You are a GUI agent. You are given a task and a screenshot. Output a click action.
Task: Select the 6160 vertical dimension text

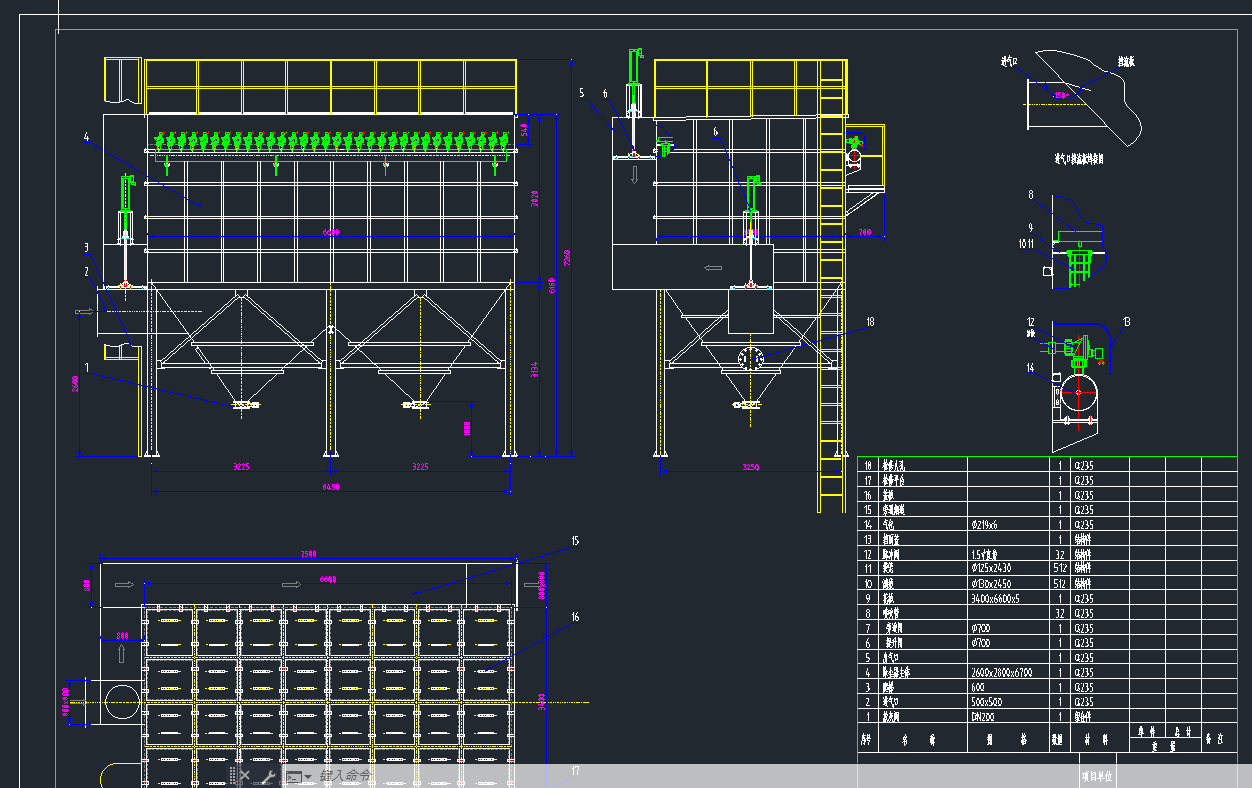pyautogui.click(x=551, y=287)
